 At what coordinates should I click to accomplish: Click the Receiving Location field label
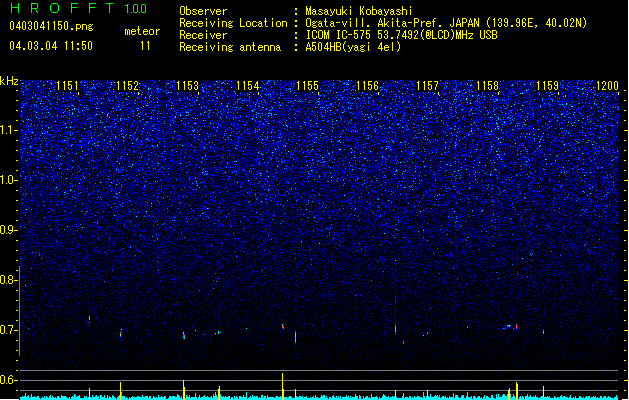pyautogui.click(x=233, y=23)
